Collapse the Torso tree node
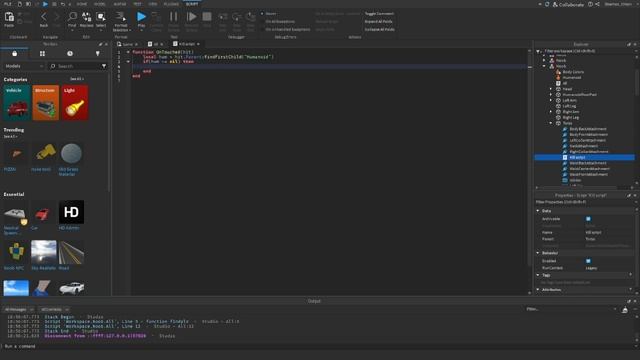The width and height of the screenshot is (640, 360). pyautogui.click(x=551, y=123)
